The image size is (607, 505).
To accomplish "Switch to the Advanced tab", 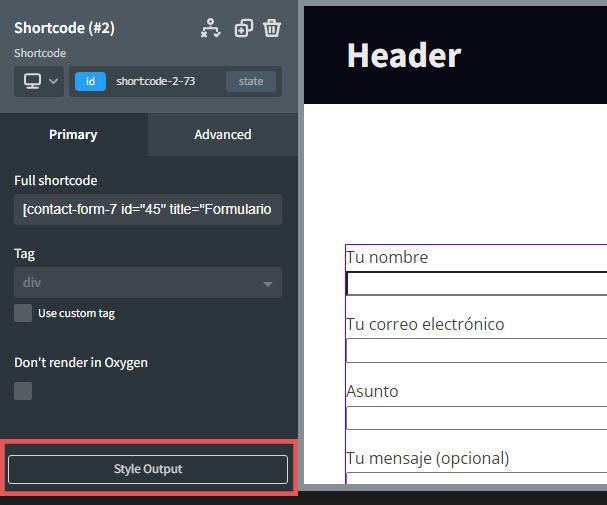I will pyautogui.click(x=223, y=134).
